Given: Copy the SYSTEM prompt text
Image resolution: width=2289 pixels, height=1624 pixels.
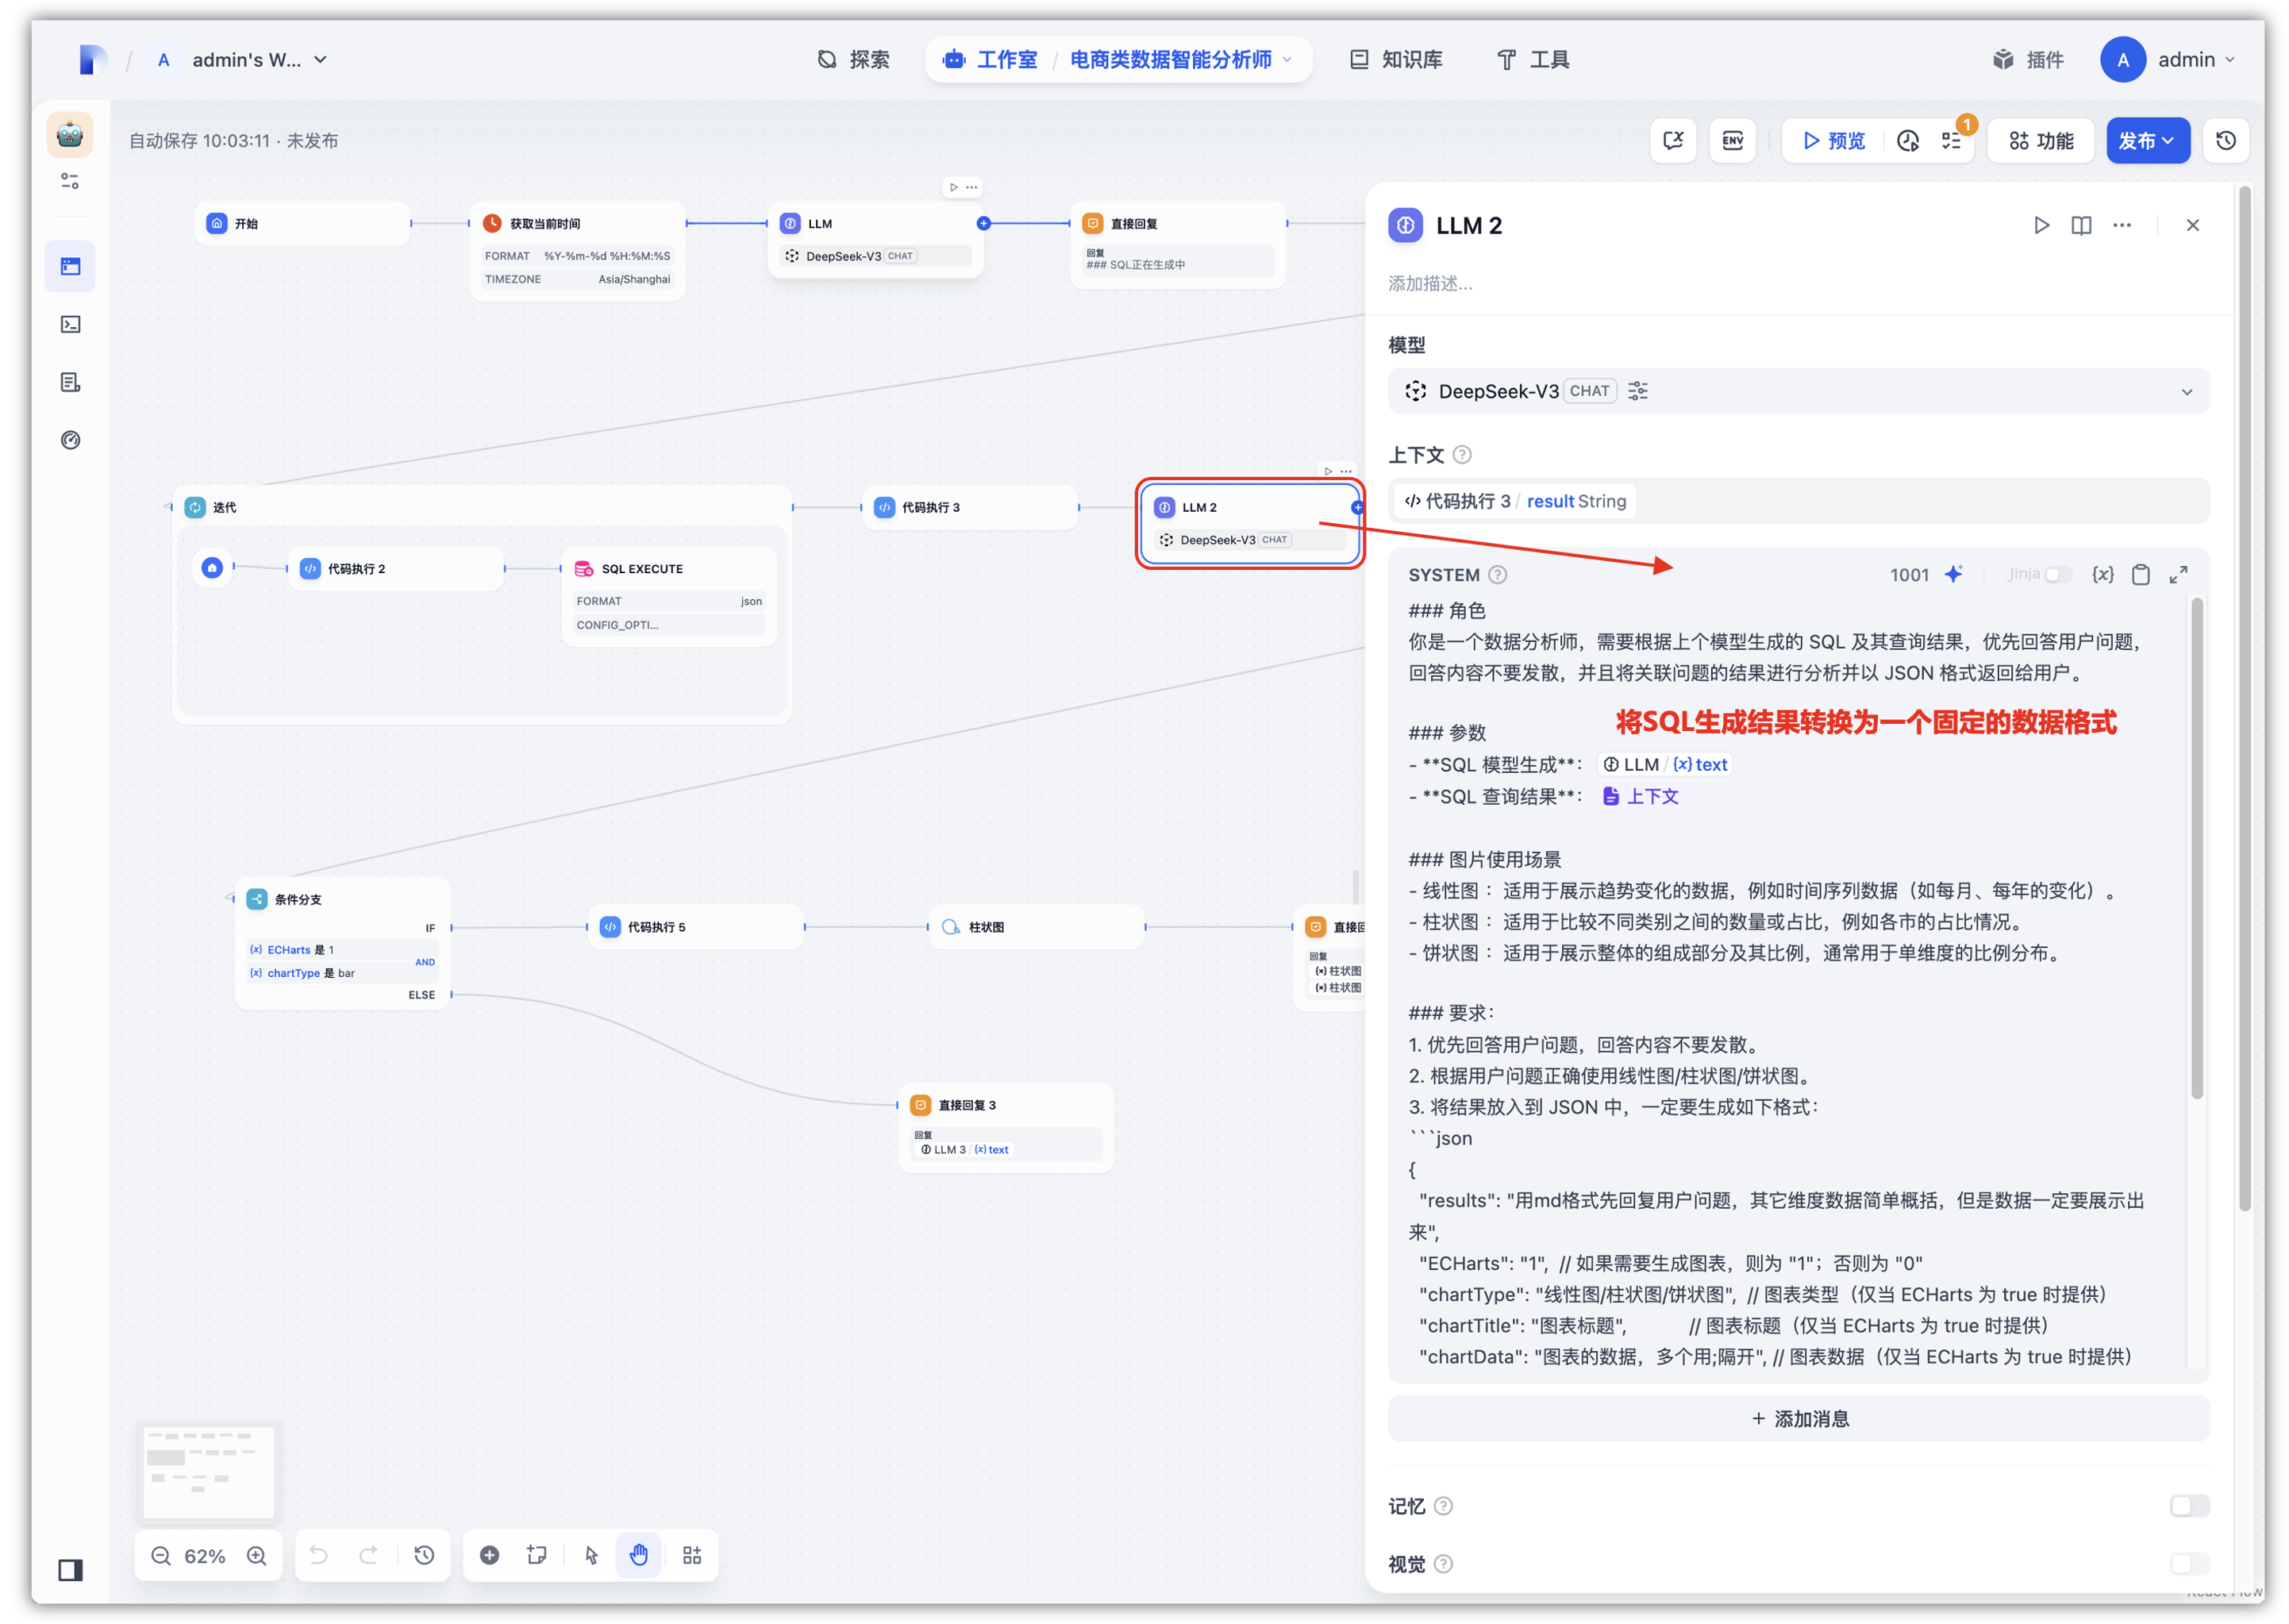Looking at the screenshot, I should tap(2141, 574).
